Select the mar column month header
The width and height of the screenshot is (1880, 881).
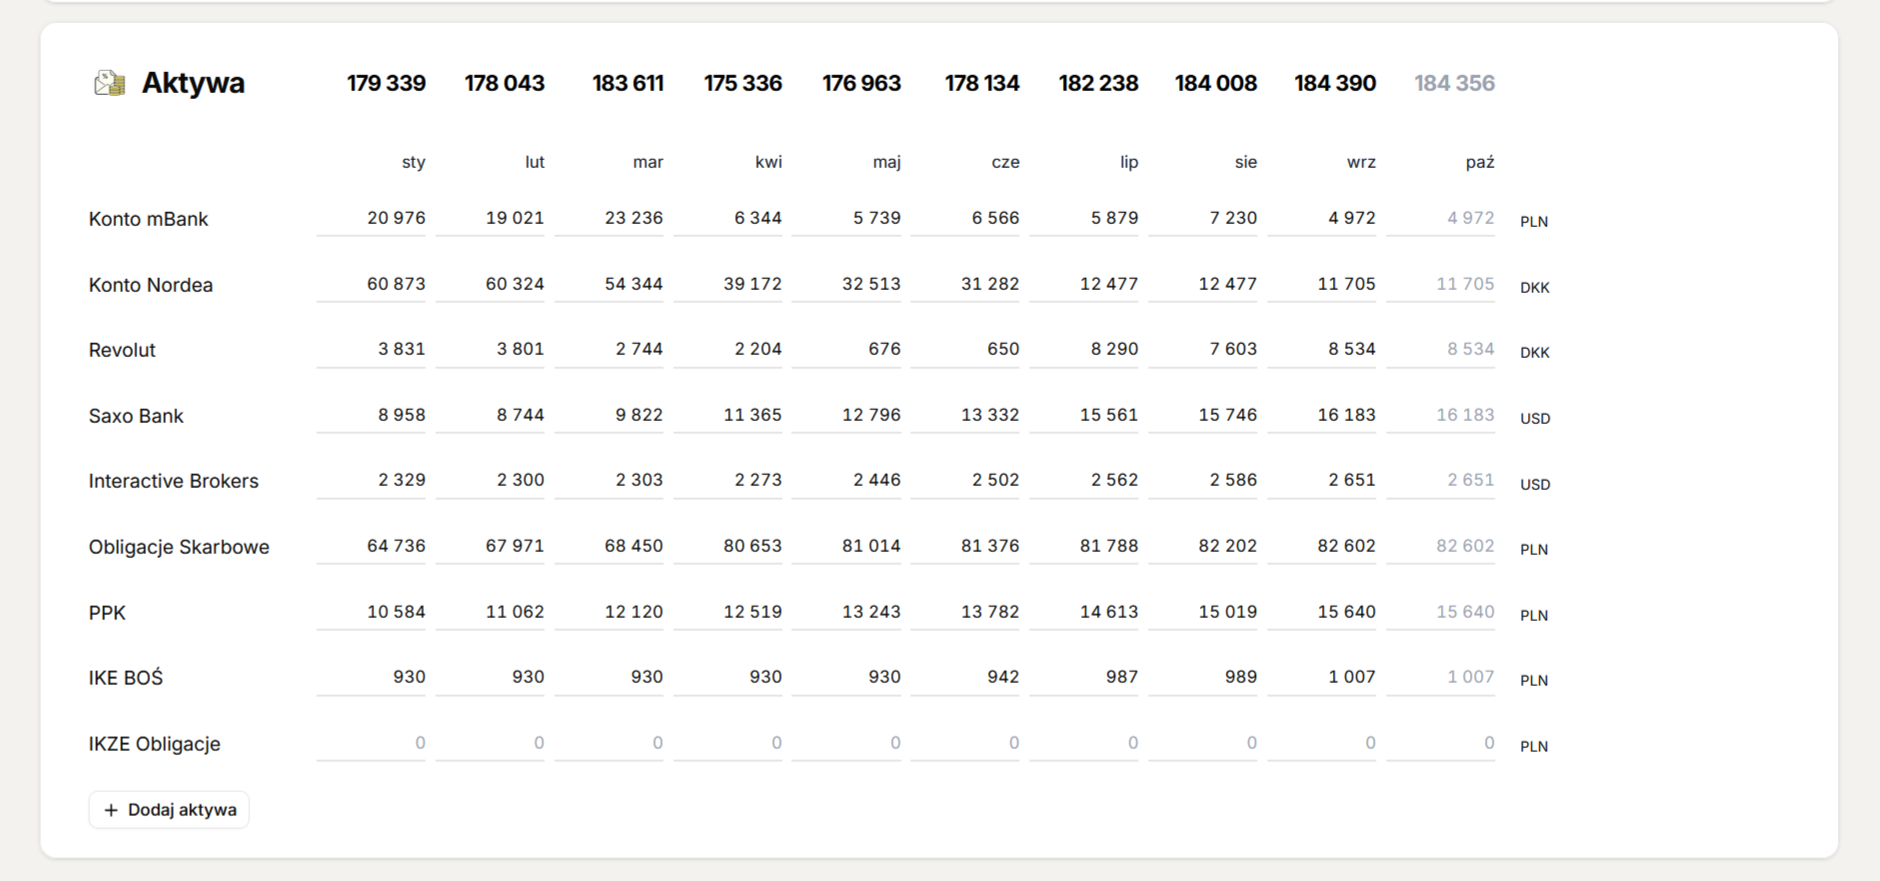(647, 162)
